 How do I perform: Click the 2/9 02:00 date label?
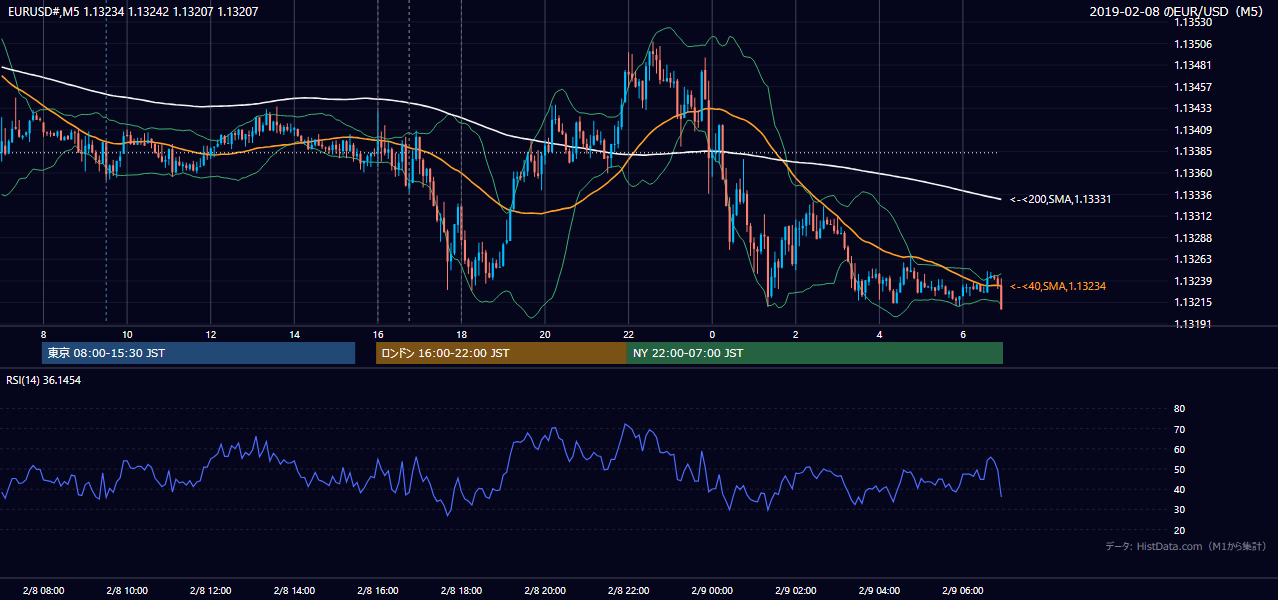click(795, 591)
